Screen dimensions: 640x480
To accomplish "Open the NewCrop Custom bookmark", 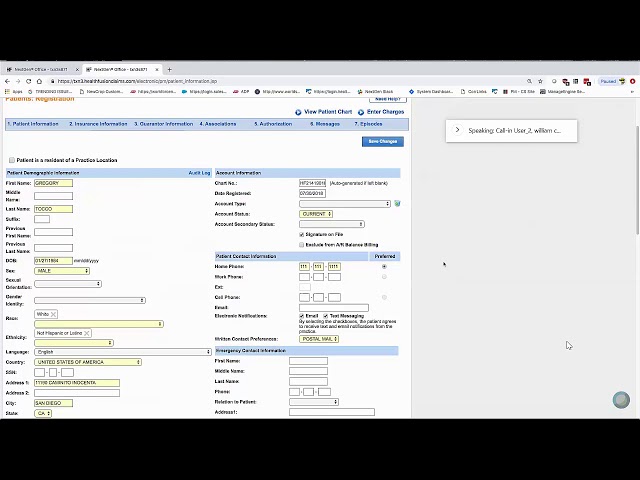I will [x=101, y=91].
